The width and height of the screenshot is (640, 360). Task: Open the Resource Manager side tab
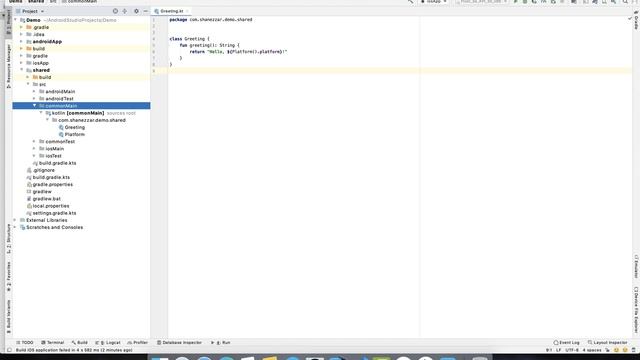(x=9, y=66)
